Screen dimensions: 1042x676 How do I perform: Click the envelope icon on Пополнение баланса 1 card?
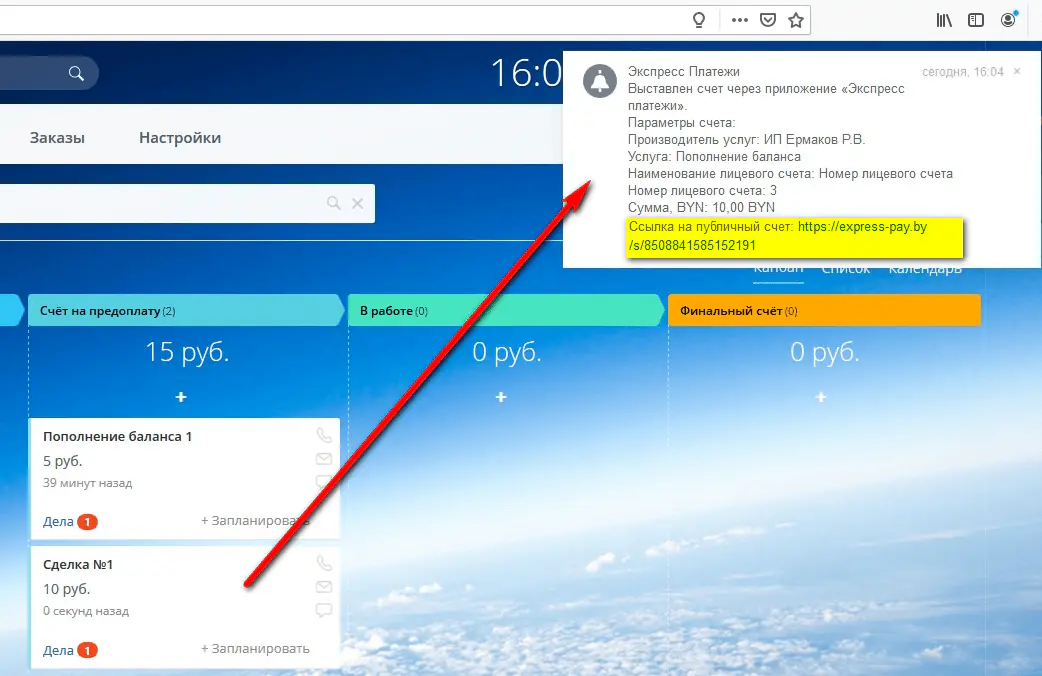pos(323,459)
